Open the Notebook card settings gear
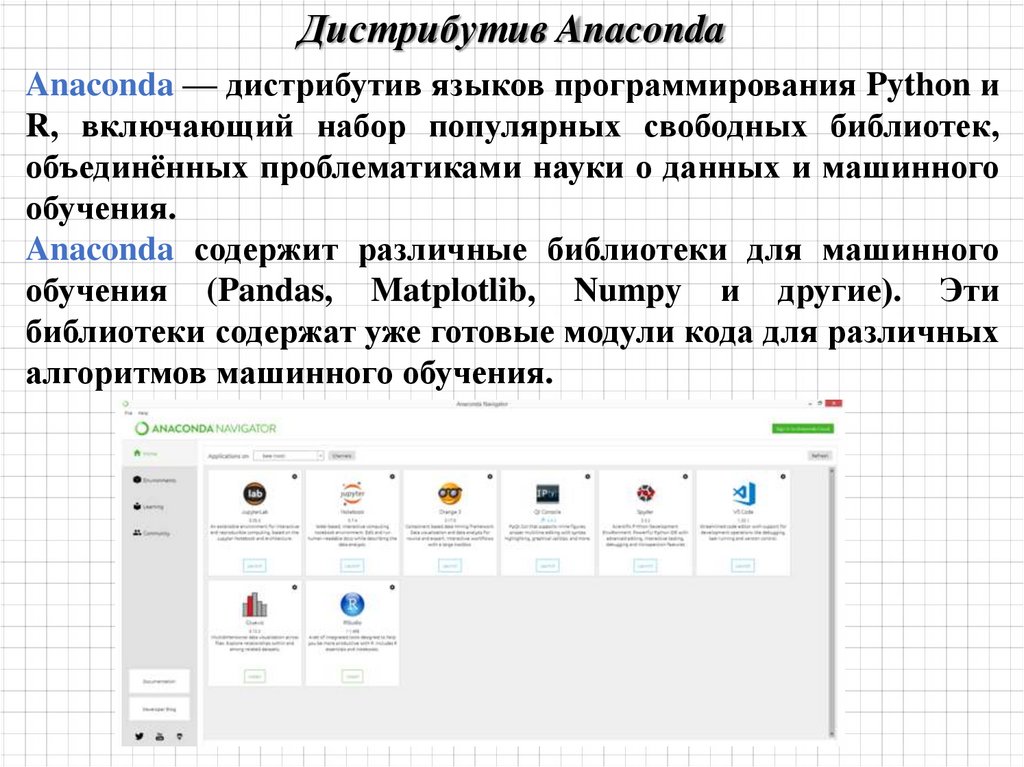1024x767 pixels. tap(392, 476)
